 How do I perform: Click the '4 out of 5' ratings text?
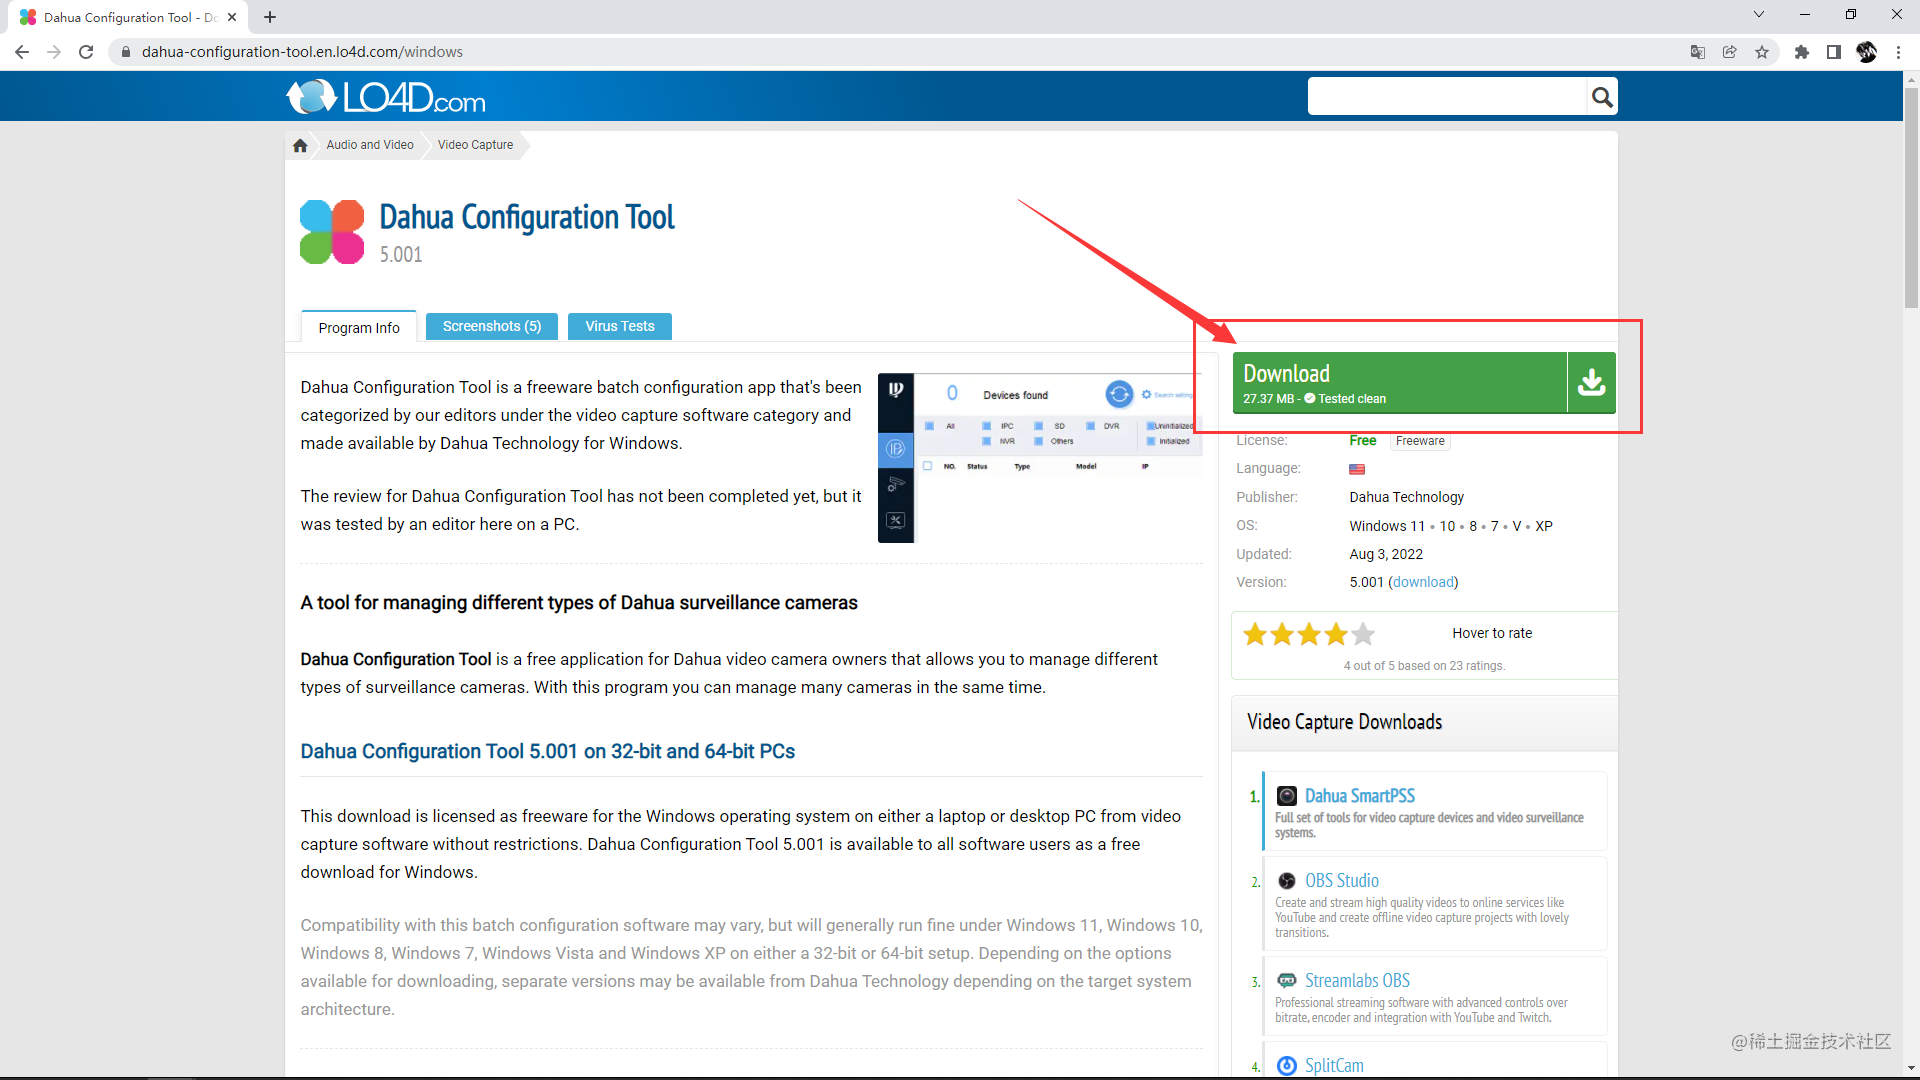point(1424,666)
